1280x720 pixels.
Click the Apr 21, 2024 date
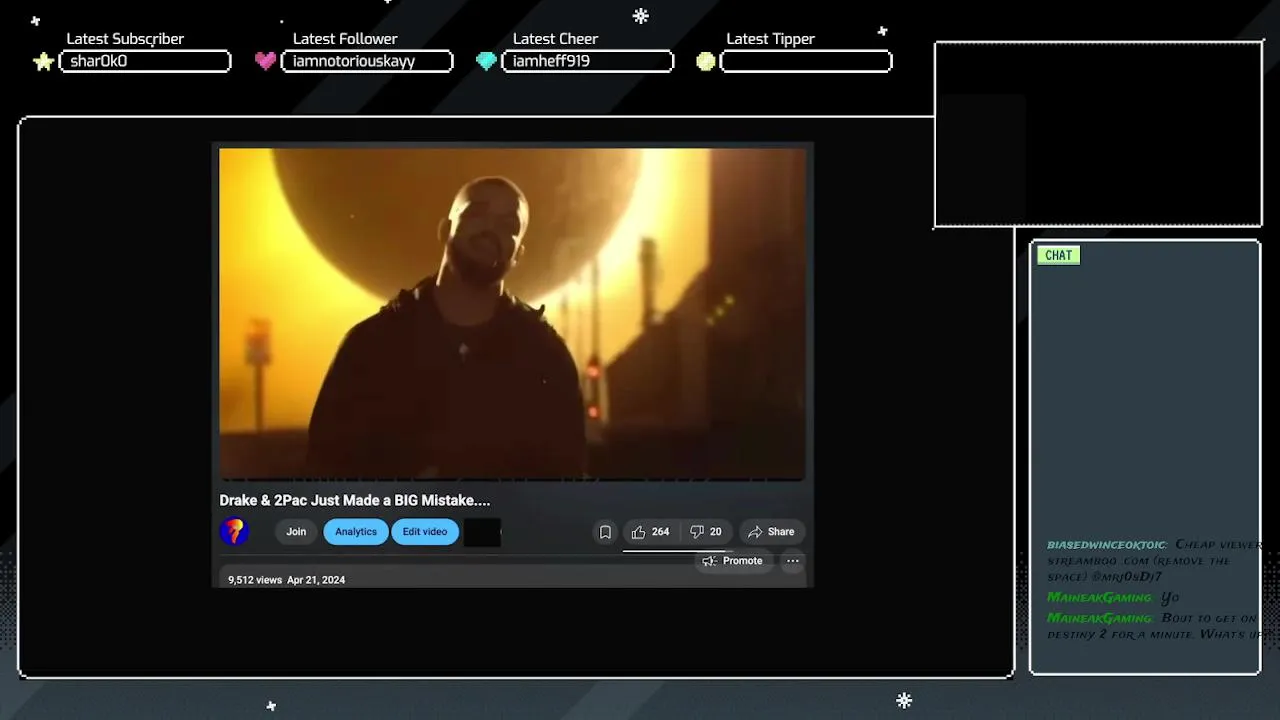[316, 580]
